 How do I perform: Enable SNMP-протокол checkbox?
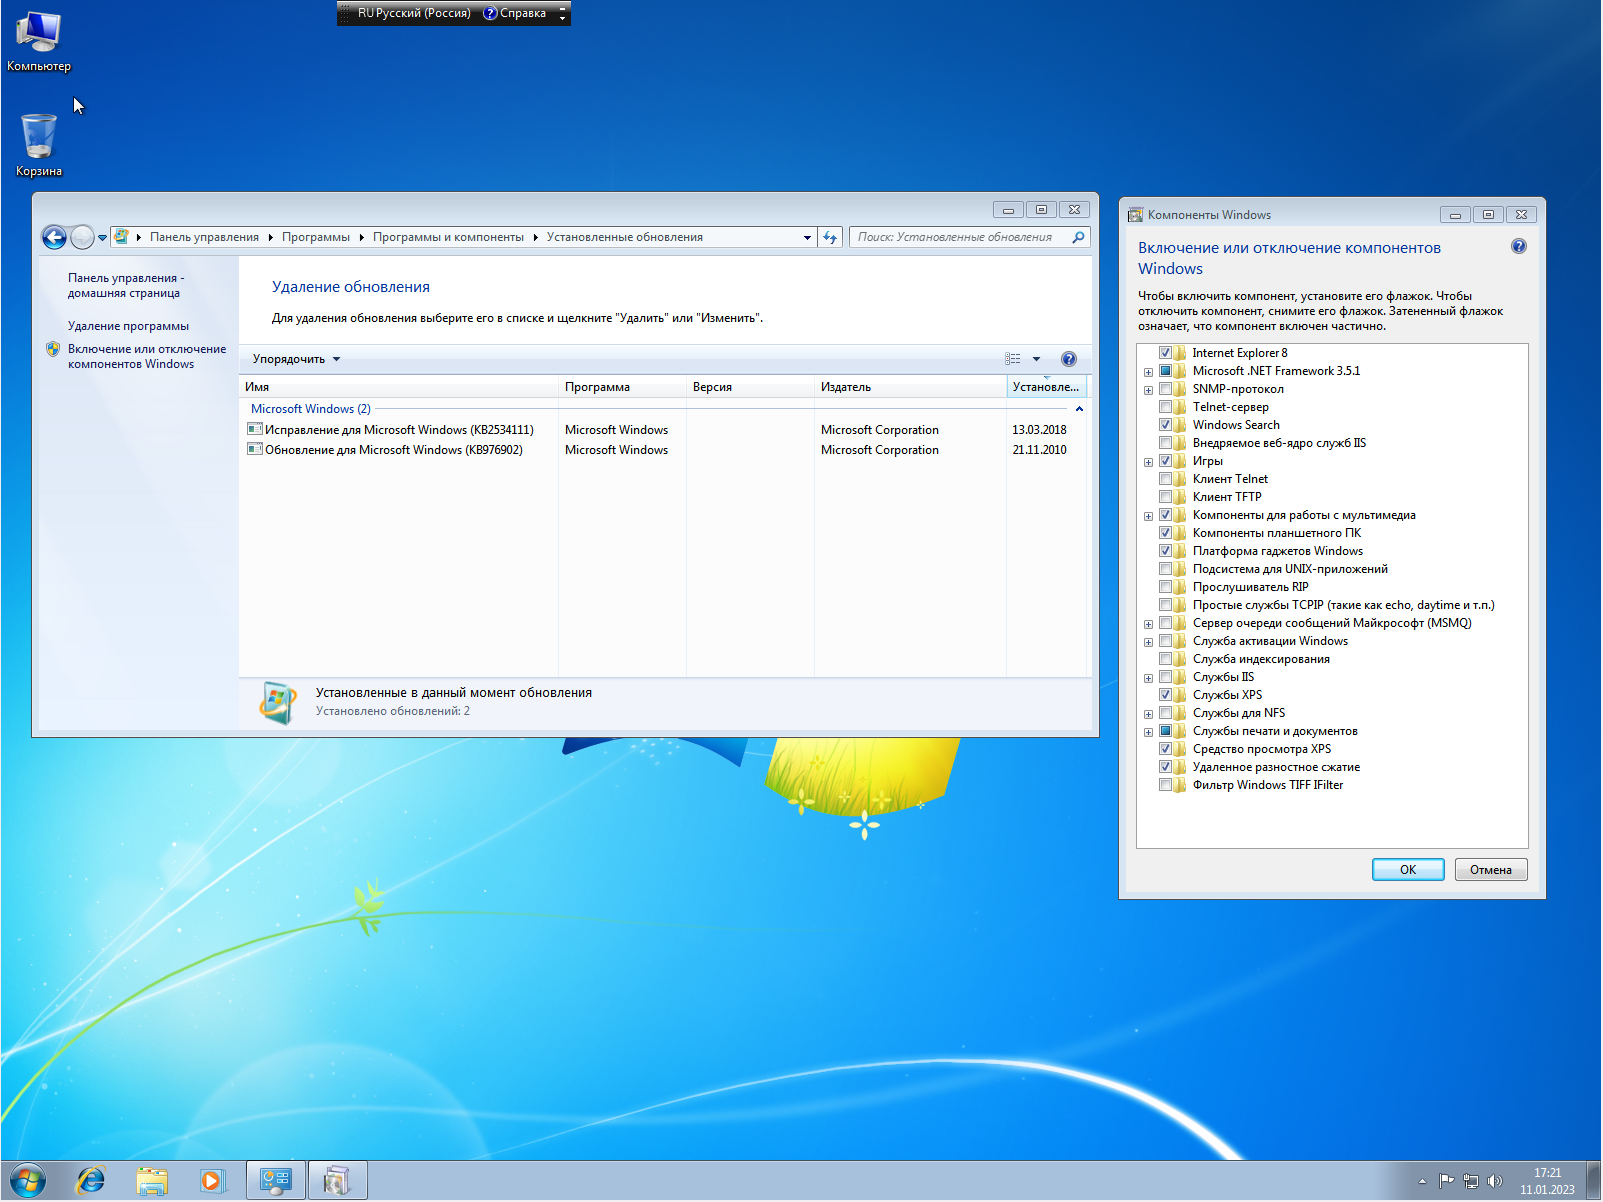pos(1165,389)
